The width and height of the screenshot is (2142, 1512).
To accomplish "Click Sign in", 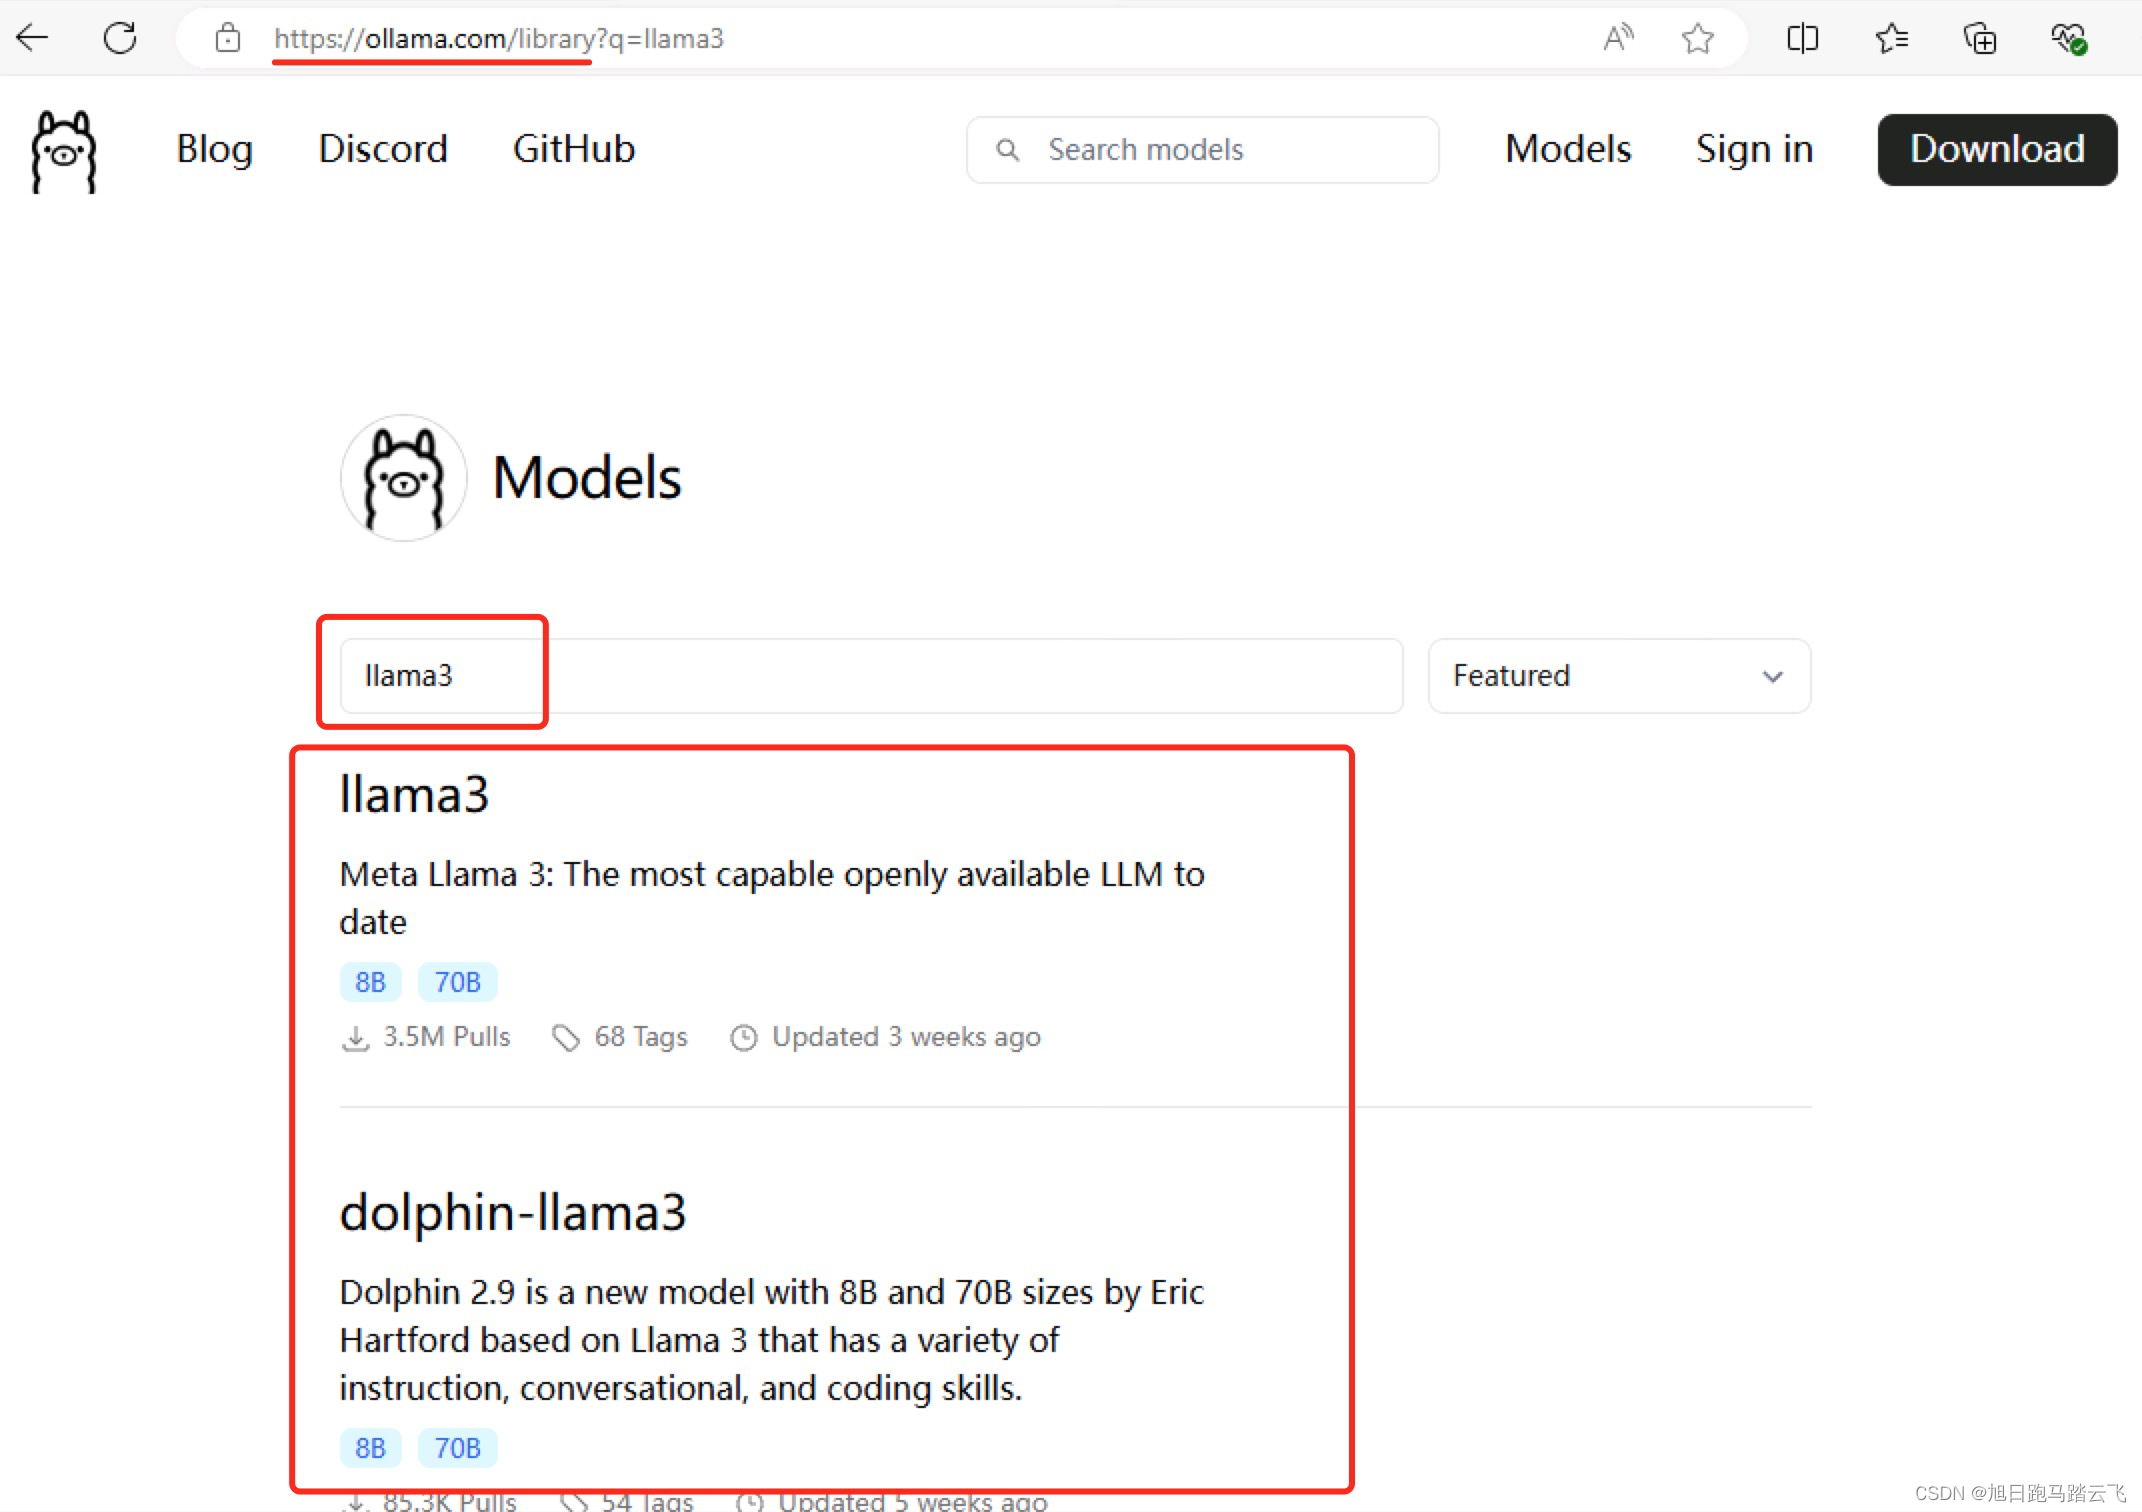I will 1753,149.
